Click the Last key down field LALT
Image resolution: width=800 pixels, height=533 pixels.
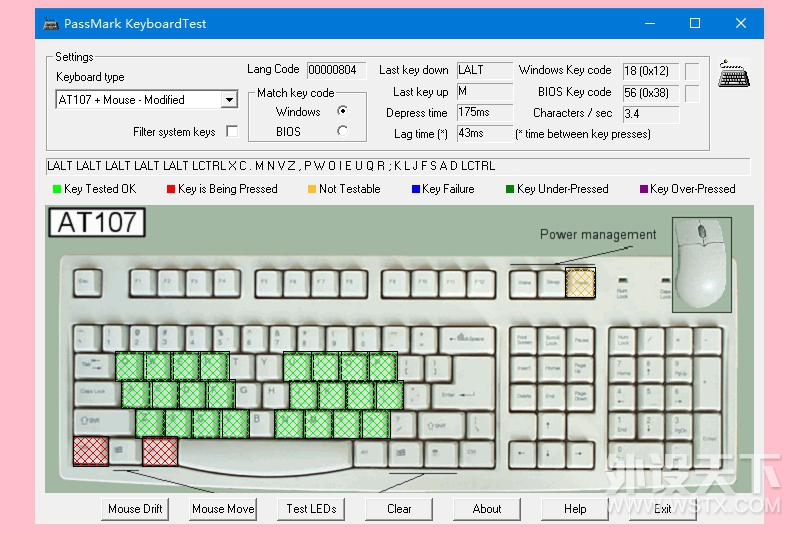[484, 70]
